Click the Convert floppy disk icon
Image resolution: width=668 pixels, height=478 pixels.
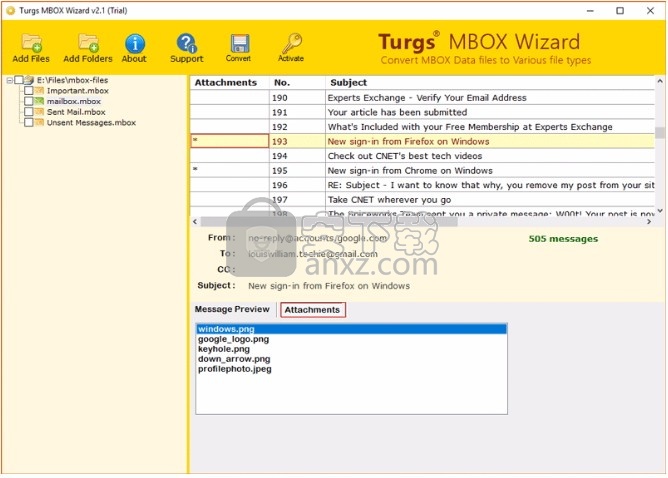(x=240, y=43)
